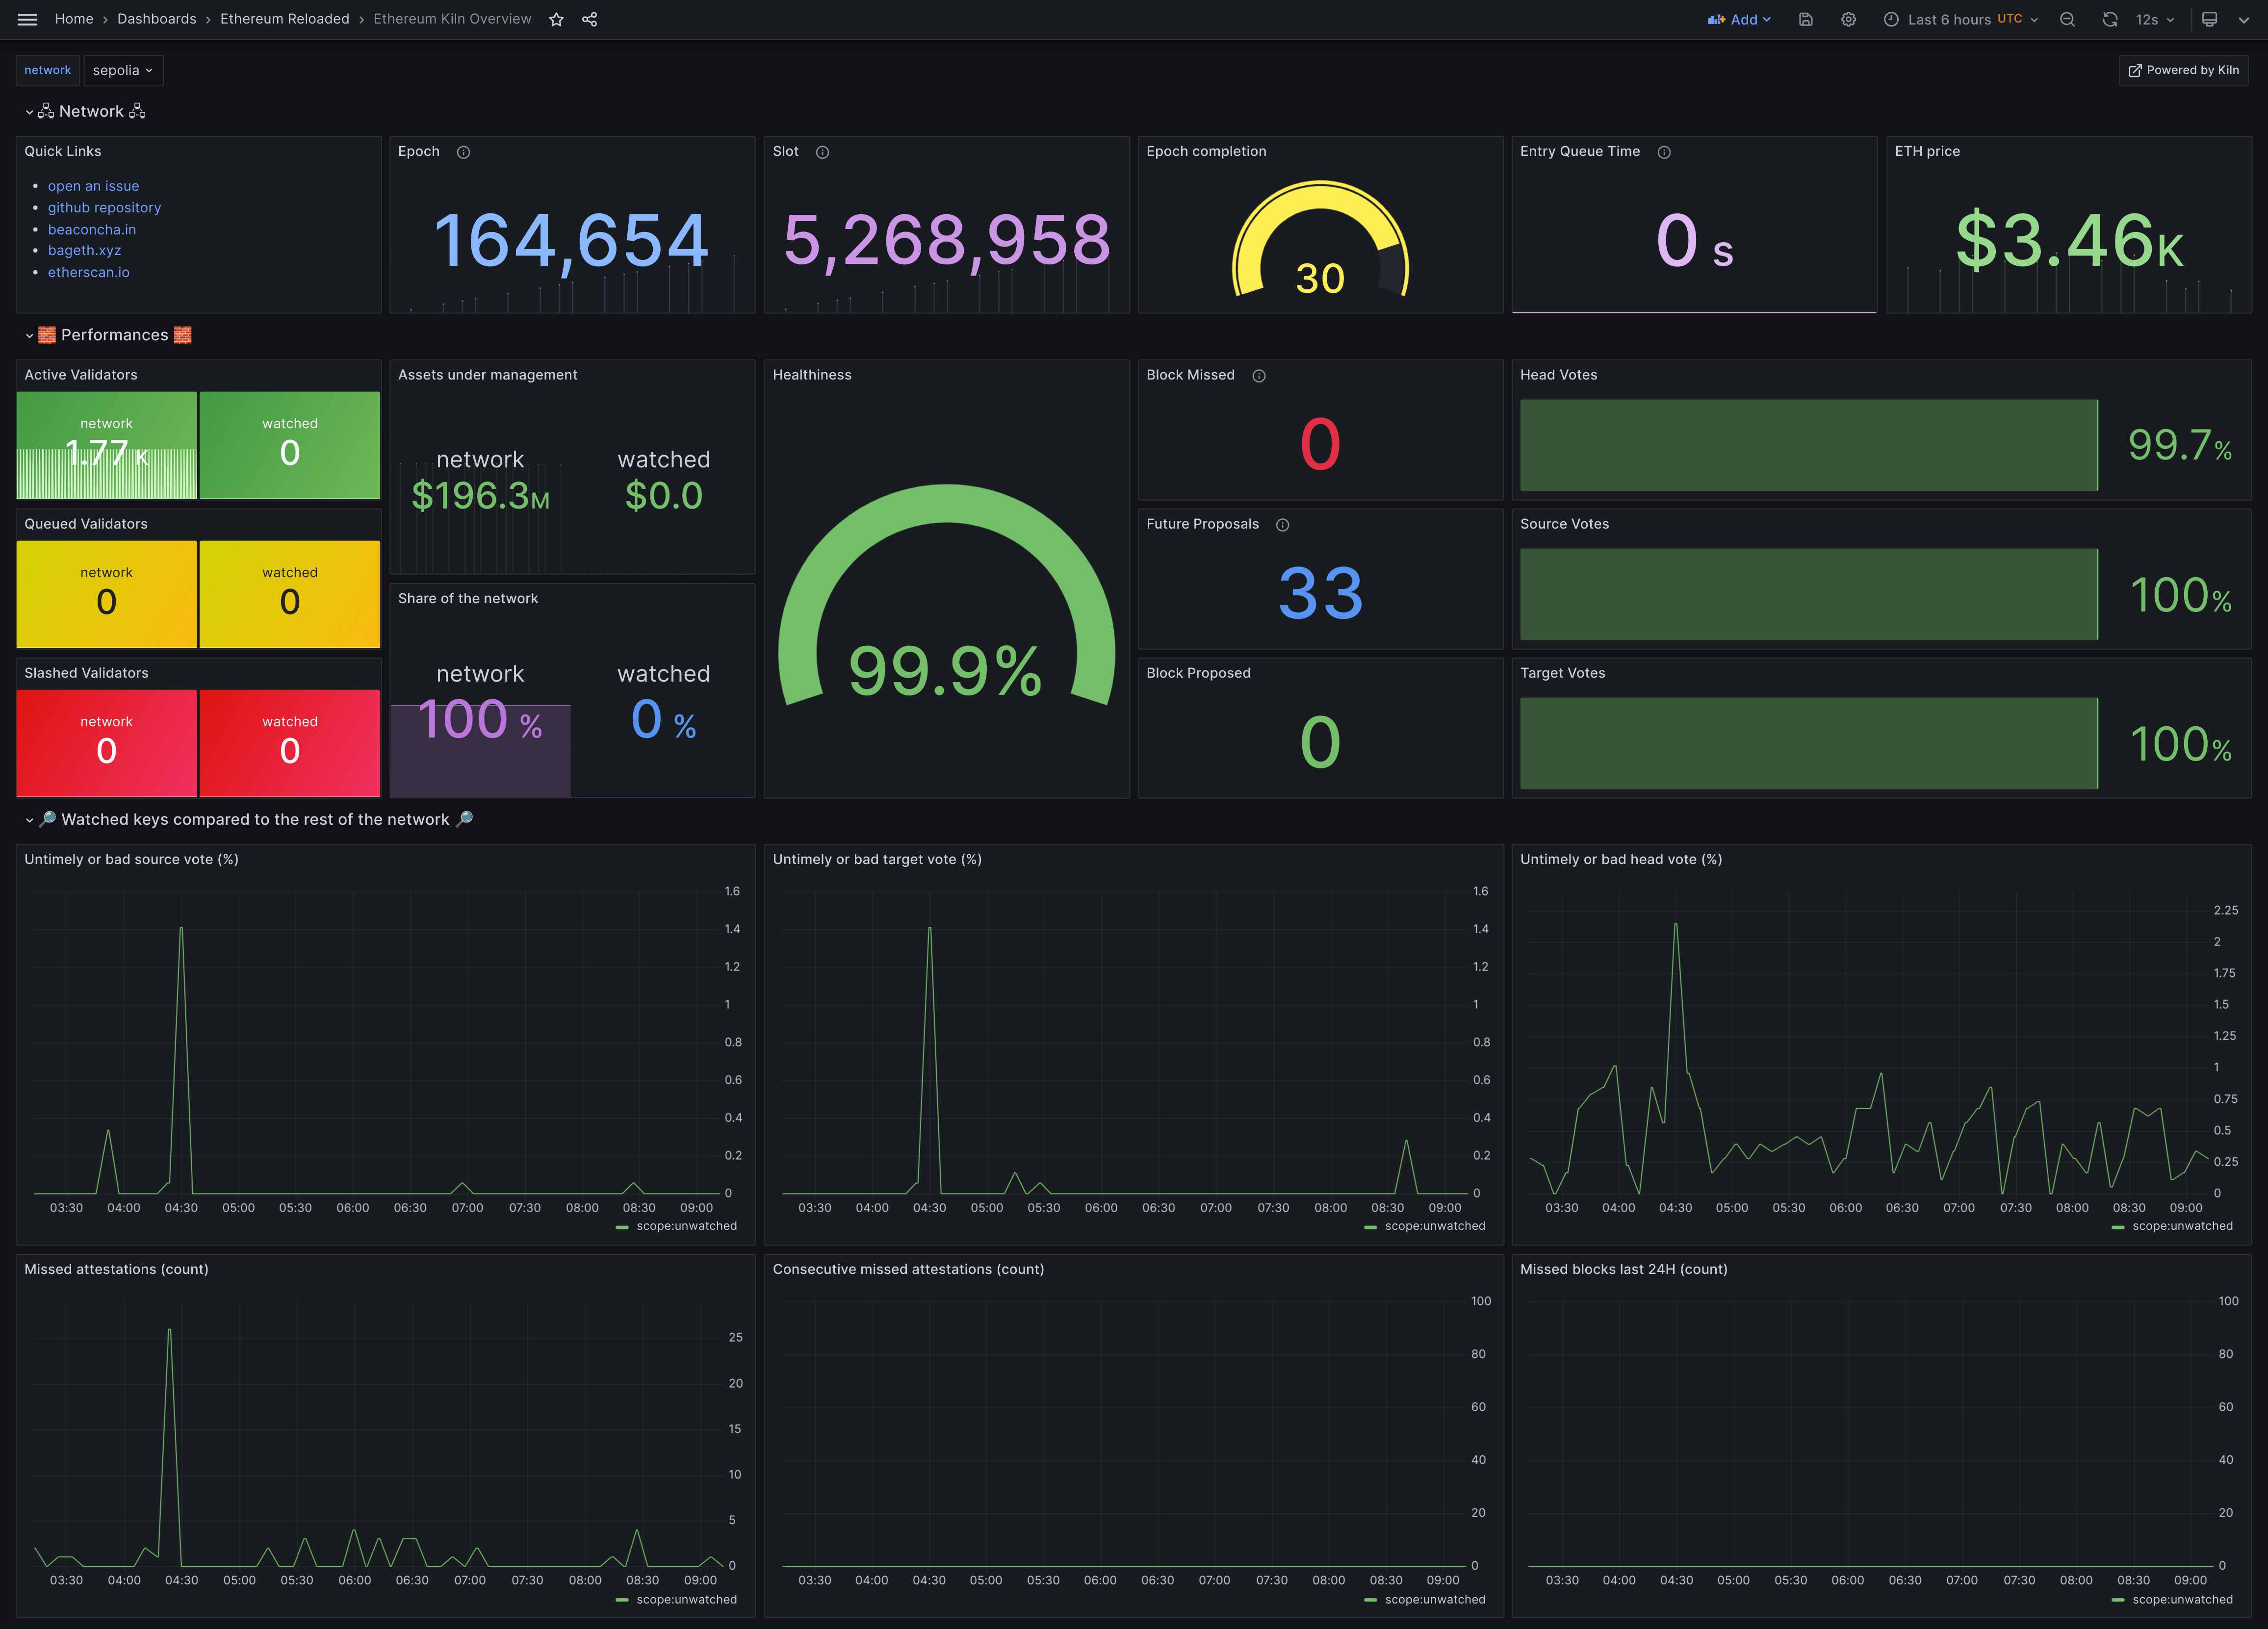Click the github repository quick link
The image size is (2268, 1629).
click(x=105, y=208)
